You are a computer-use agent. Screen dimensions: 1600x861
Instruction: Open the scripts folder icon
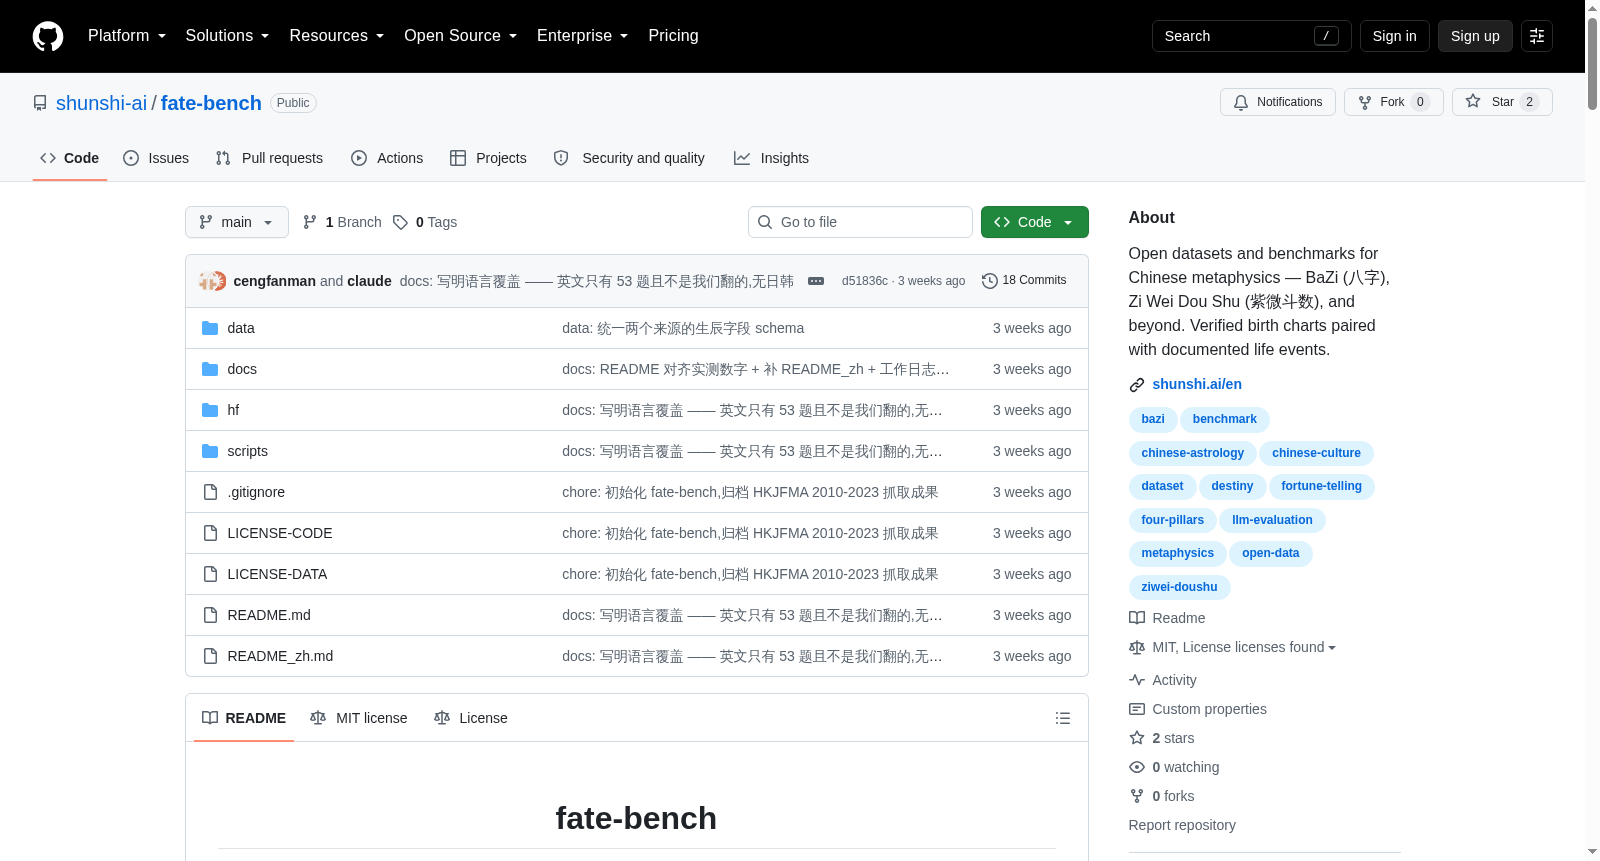coord(210,451)
